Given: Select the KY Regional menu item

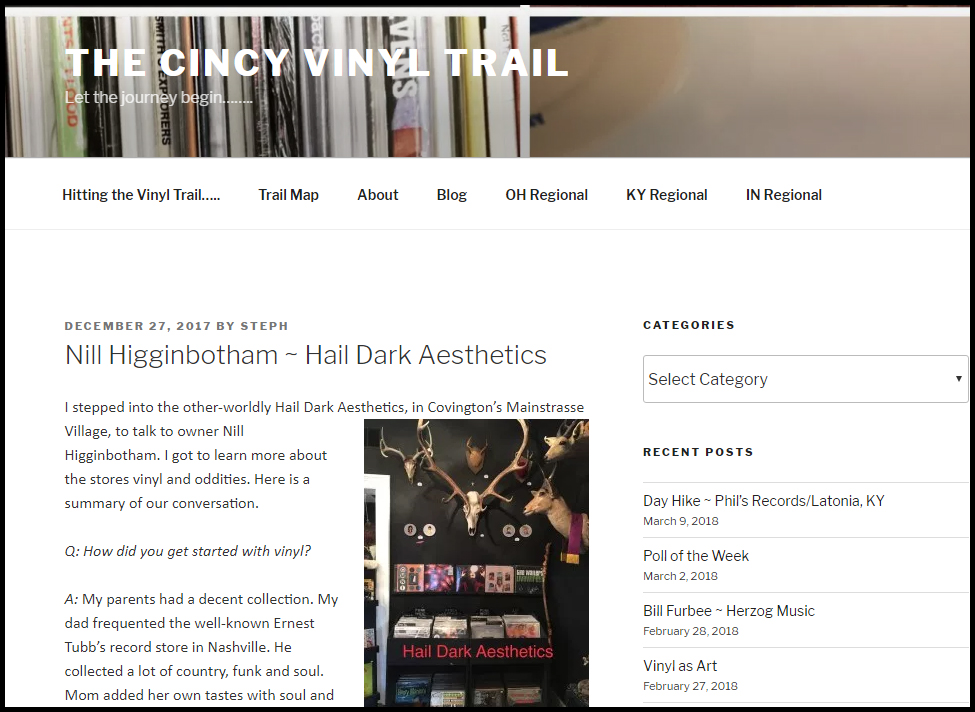Looking at the screenshot, I should coord(667,195).
